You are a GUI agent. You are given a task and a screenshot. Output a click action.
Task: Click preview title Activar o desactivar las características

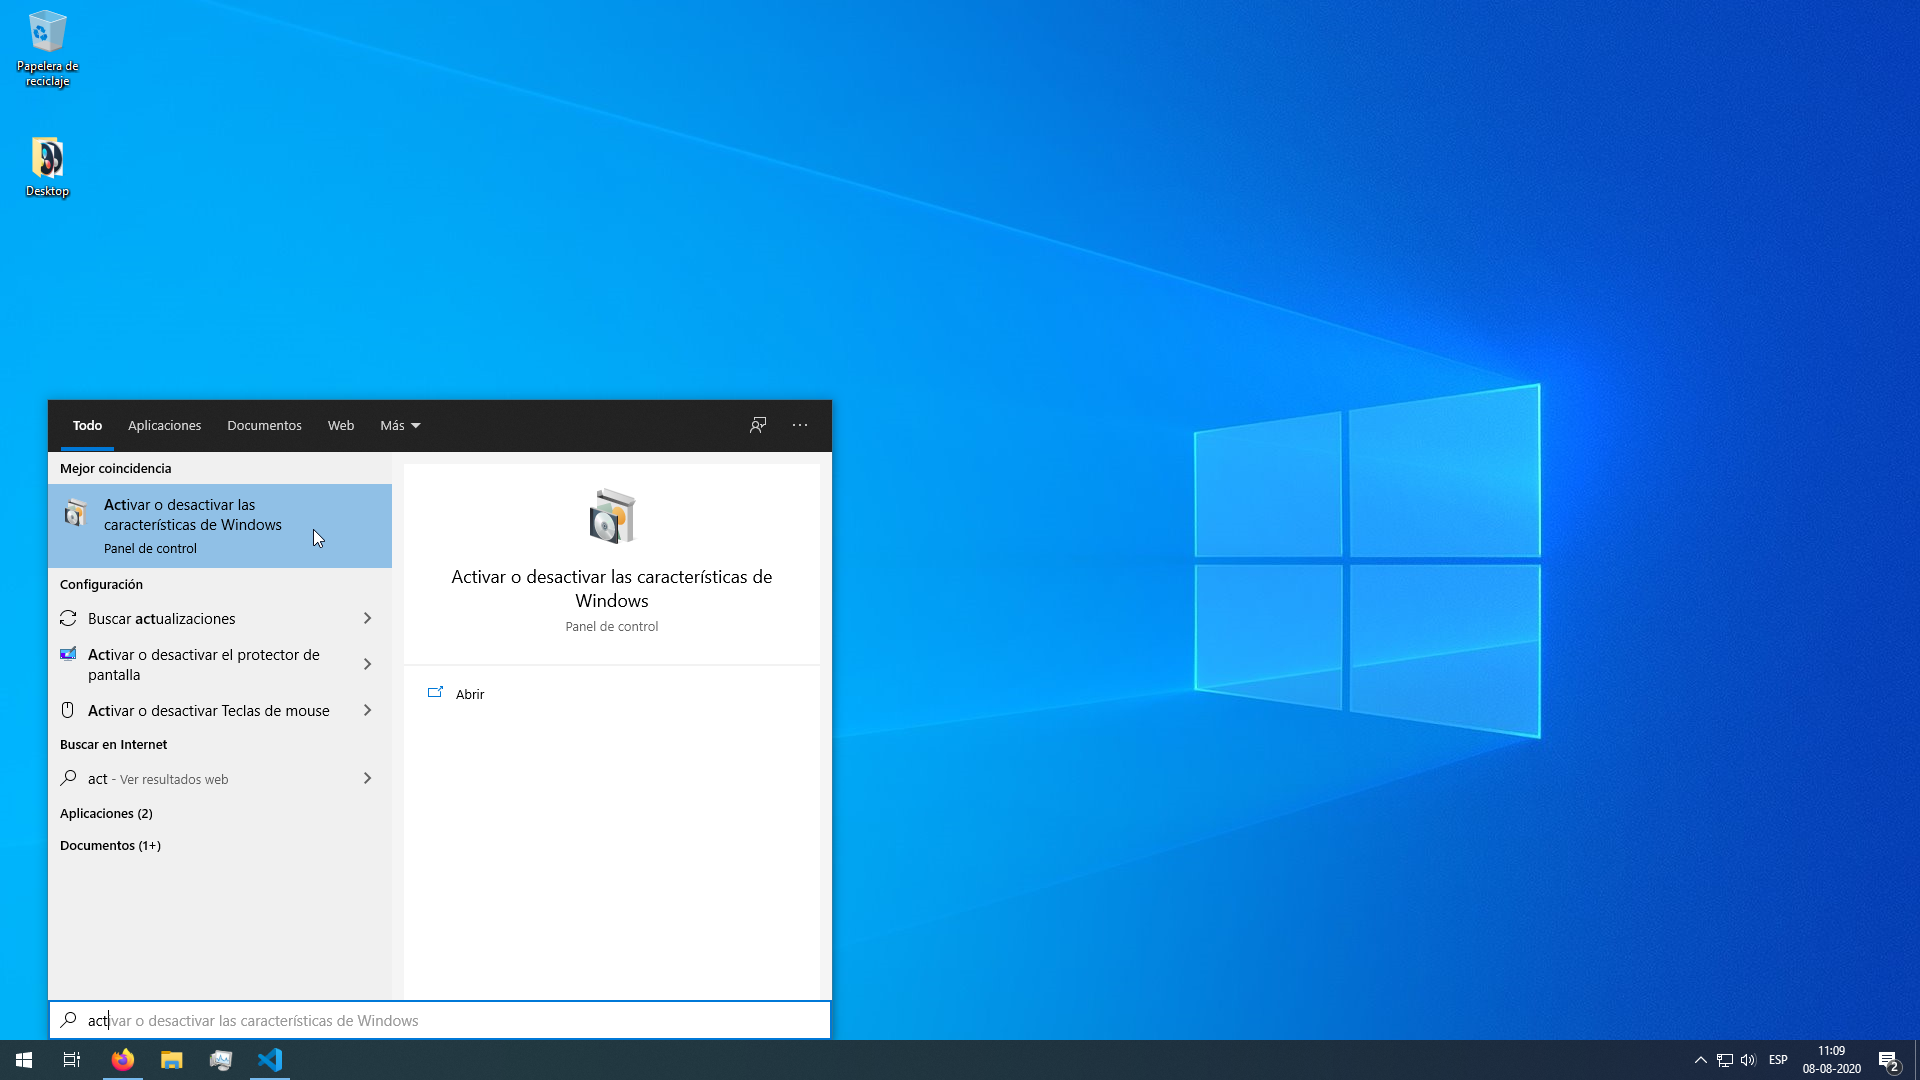(x=612, y=588)
